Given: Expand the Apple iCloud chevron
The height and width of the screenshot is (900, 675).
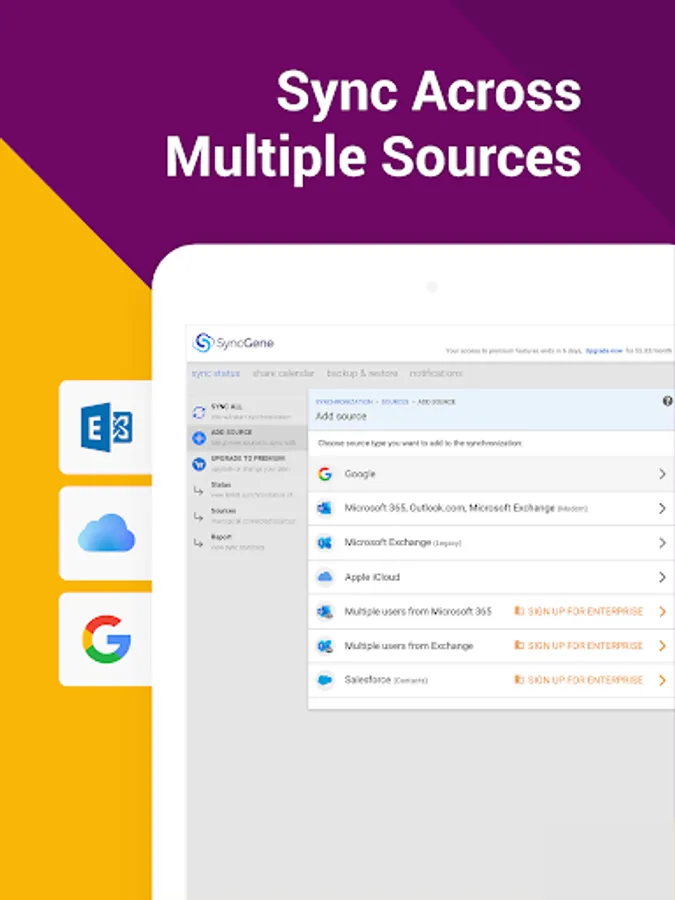Looking at the screenshot, I should tap(662, 577).
